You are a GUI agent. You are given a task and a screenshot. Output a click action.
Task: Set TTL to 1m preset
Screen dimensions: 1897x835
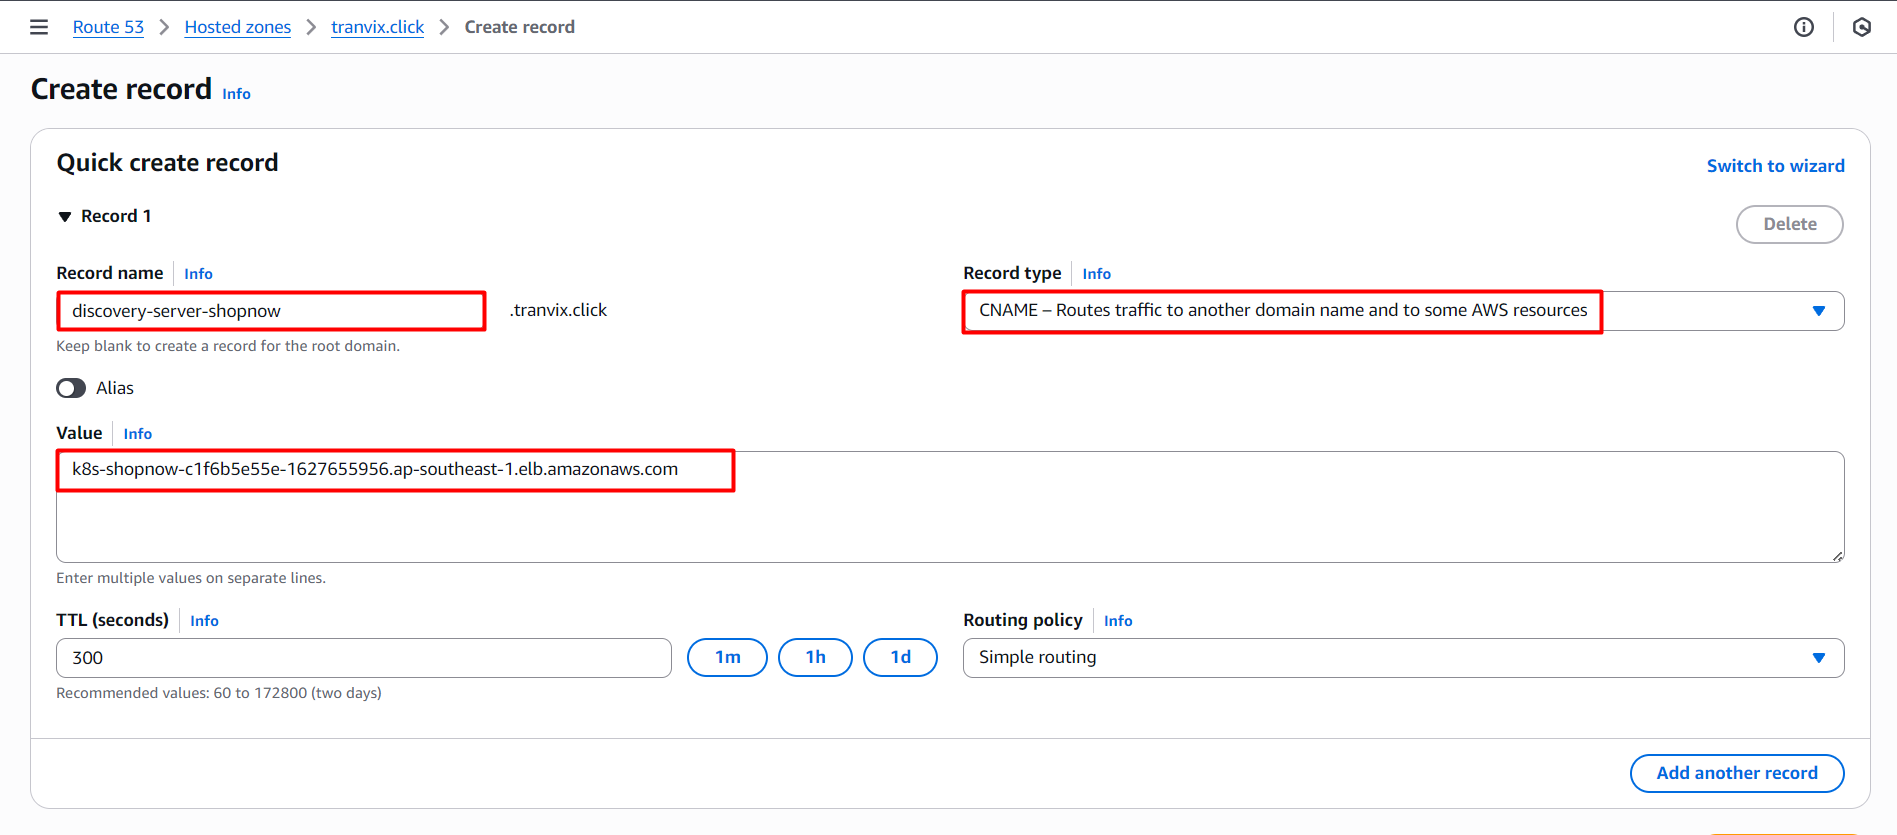pyautogui.click(x=727, y=657)
